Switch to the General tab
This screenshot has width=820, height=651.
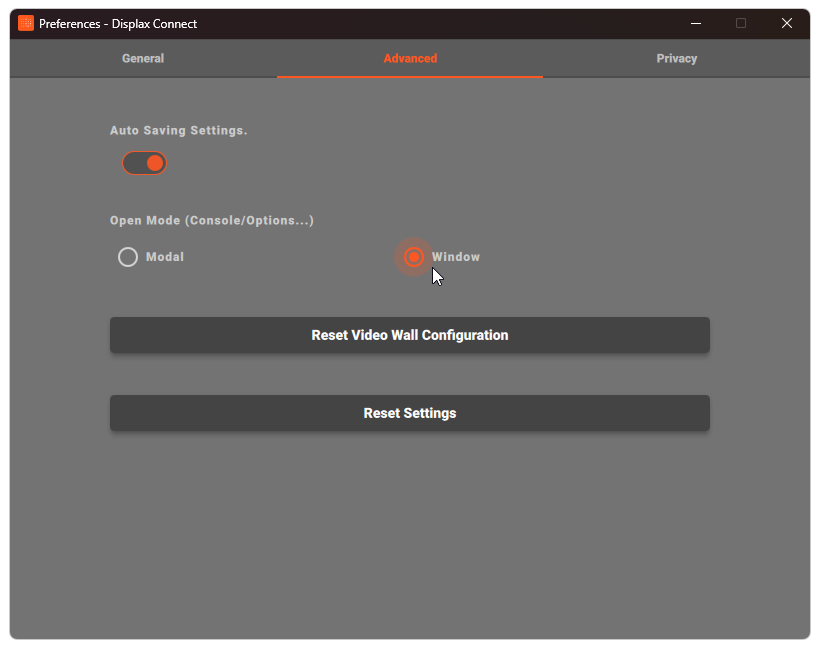click(x=143, y=58)
